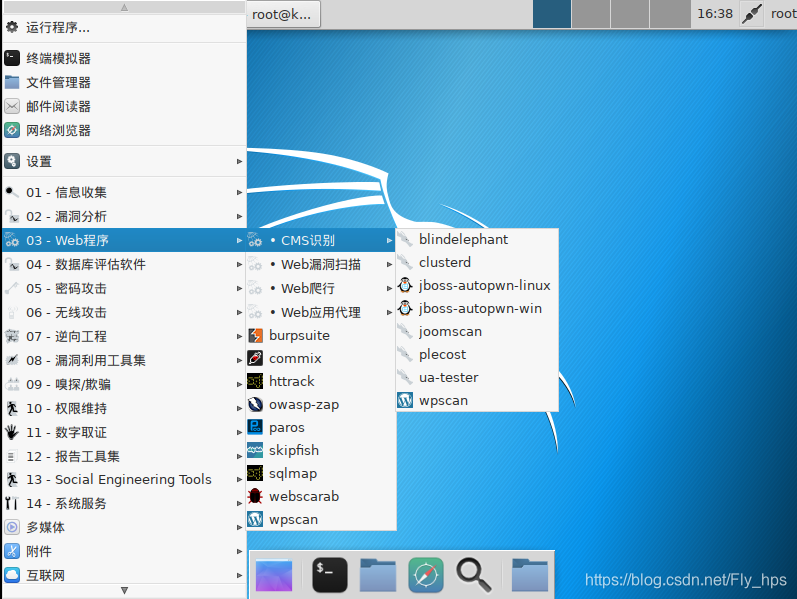This screenshot has height=599, width=797.
Task: Click the up scroll arrow atop the menu
Action: (124, 7)
